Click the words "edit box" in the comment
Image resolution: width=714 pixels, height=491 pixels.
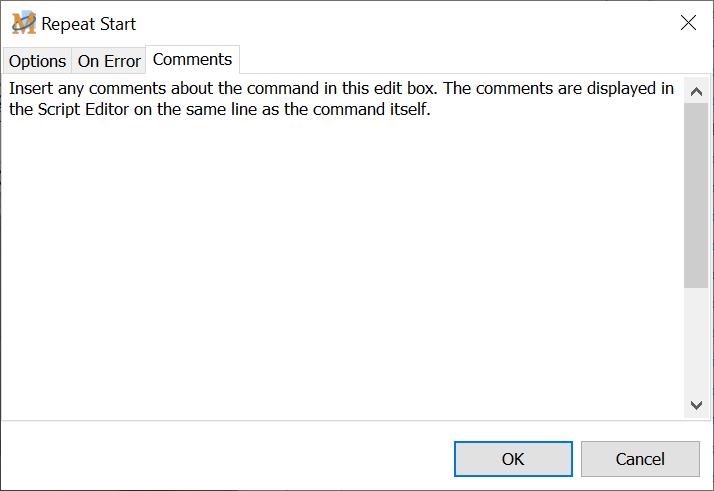coord(407,88)
